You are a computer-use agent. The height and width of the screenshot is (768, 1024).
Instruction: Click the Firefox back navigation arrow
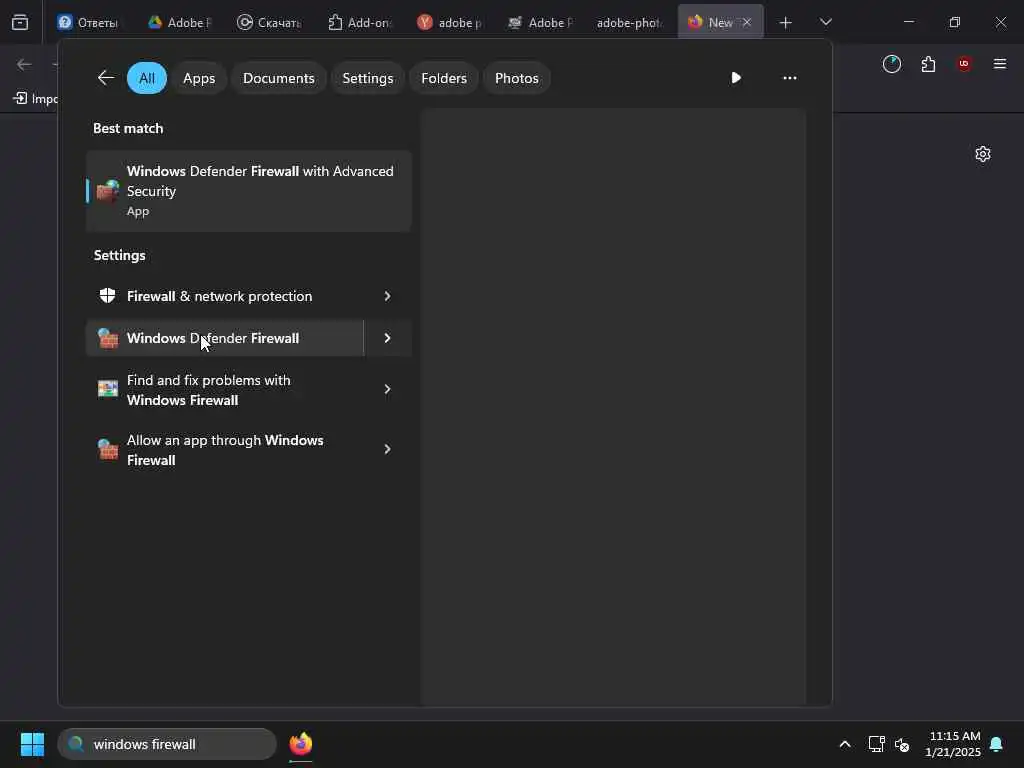pos(24,64)
